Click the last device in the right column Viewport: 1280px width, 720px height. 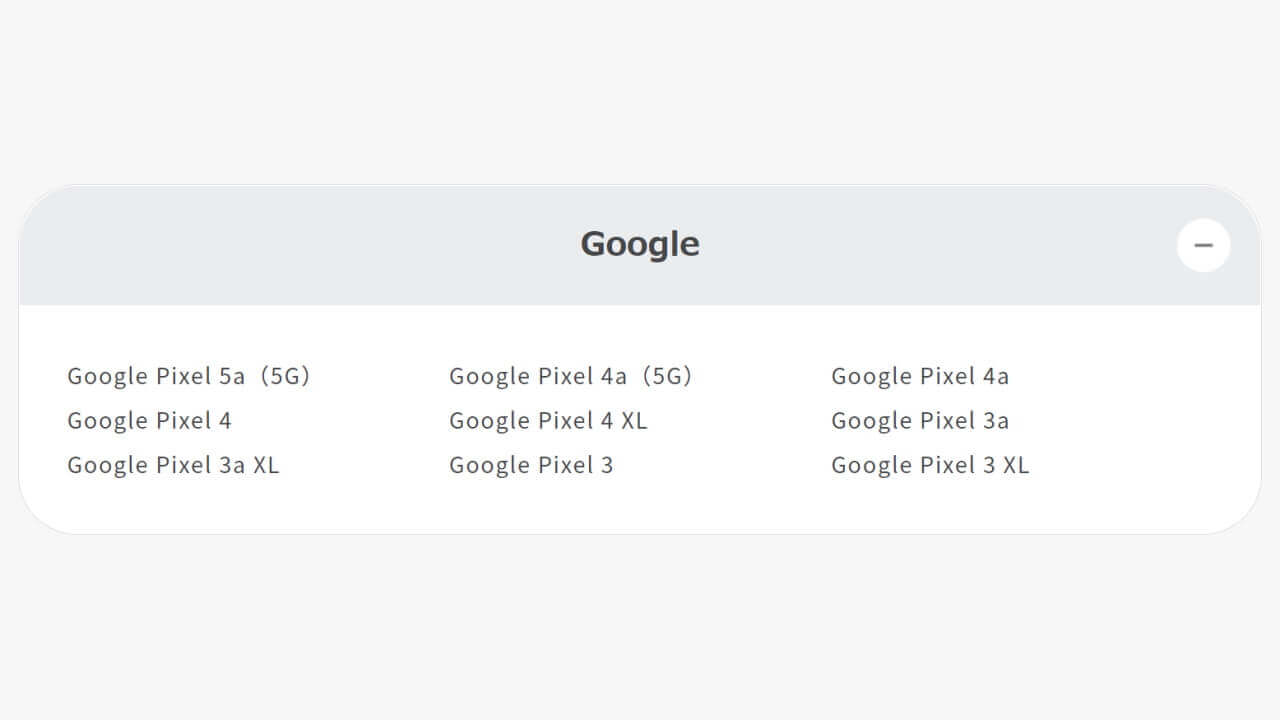[929, 465]
